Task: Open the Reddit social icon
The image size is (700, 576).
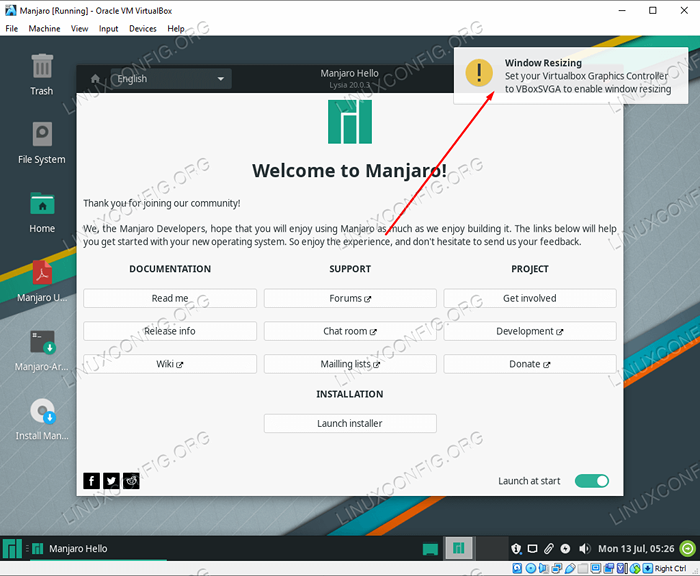Action: point(131,481)
